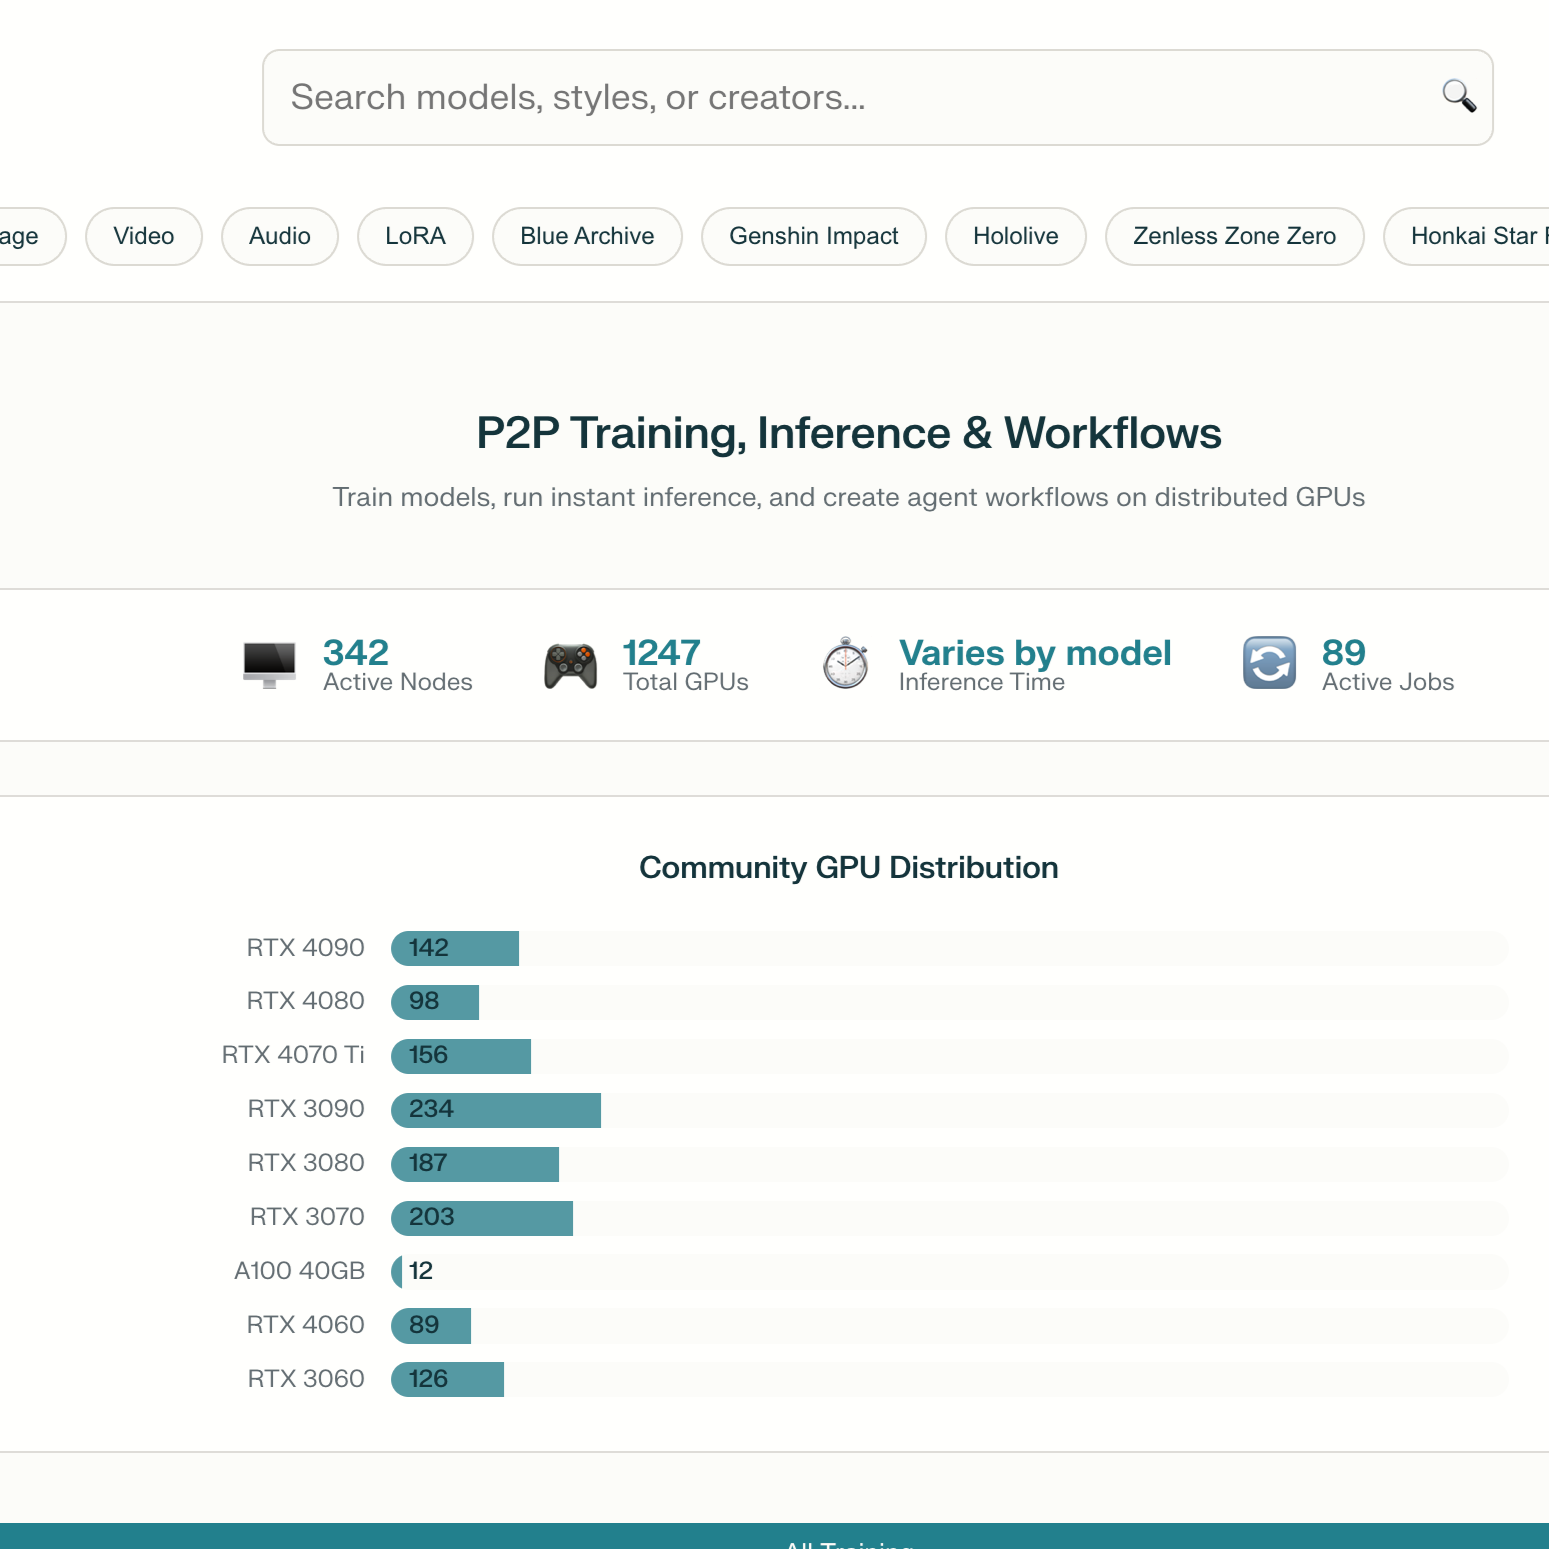
Task: Click the 'RTX 4080' row label
Action: [306, 1001]
